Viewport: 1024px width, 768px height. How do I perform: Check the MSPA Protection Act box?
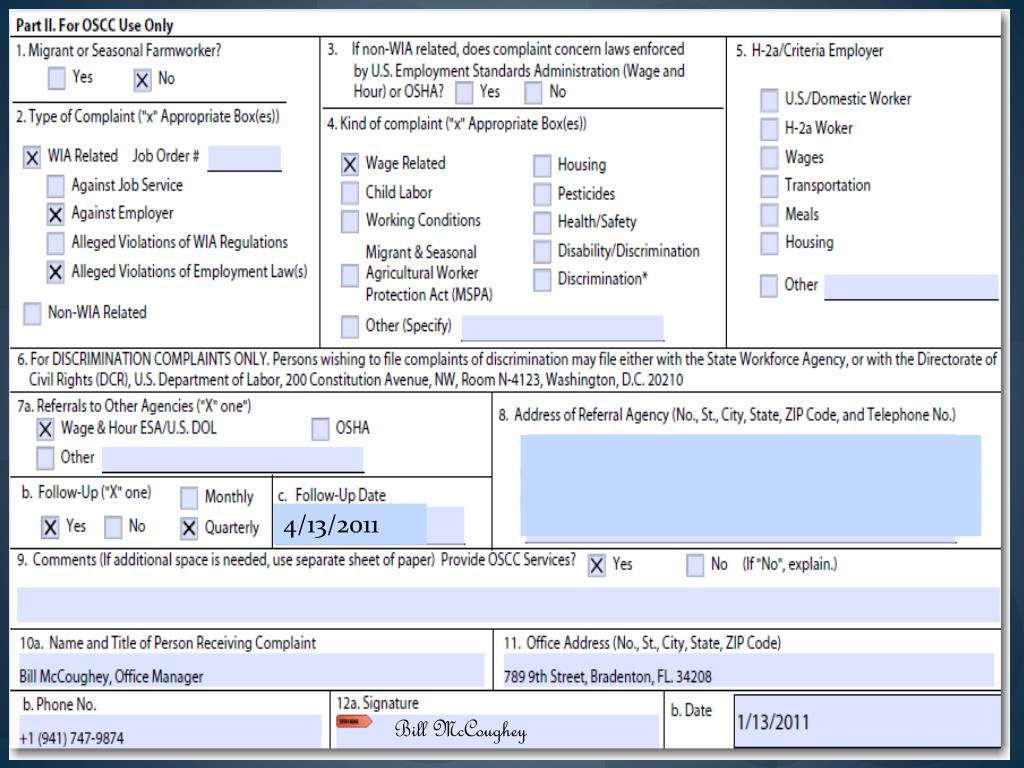tap(350, 276)
